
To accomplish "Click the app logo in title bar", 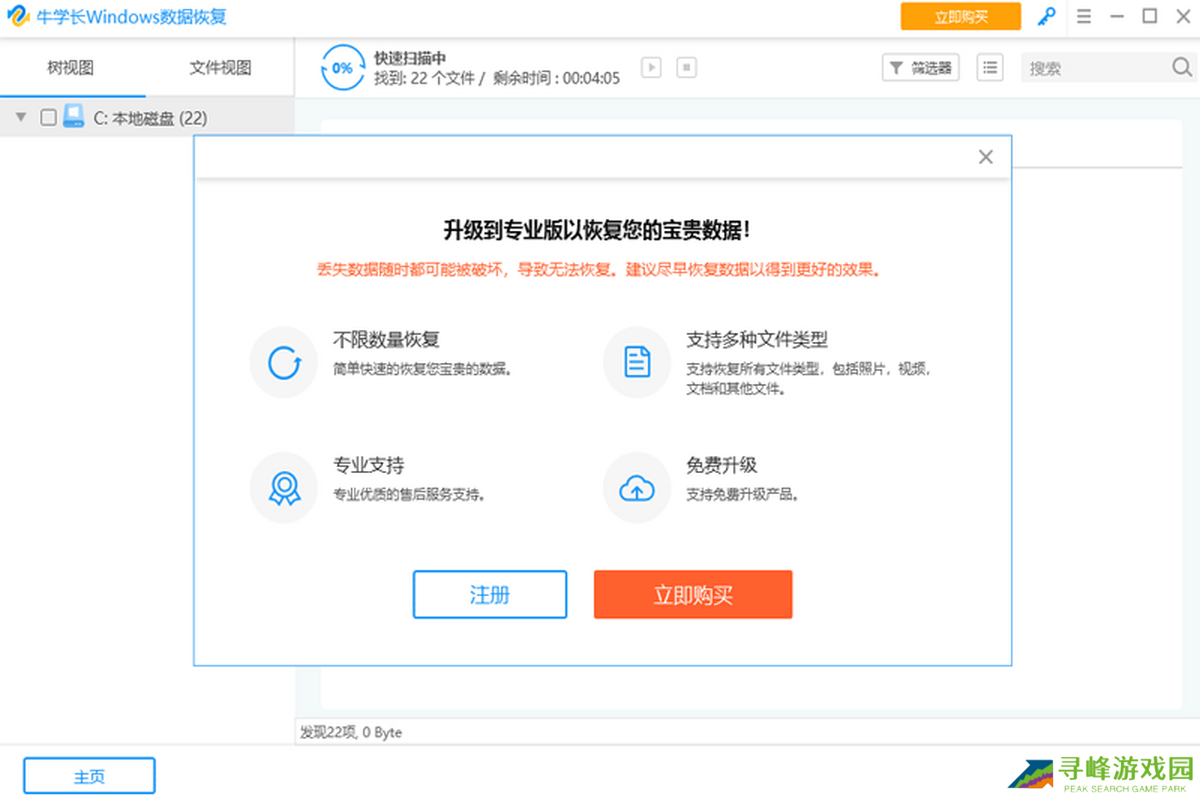I will coord(18,17).
